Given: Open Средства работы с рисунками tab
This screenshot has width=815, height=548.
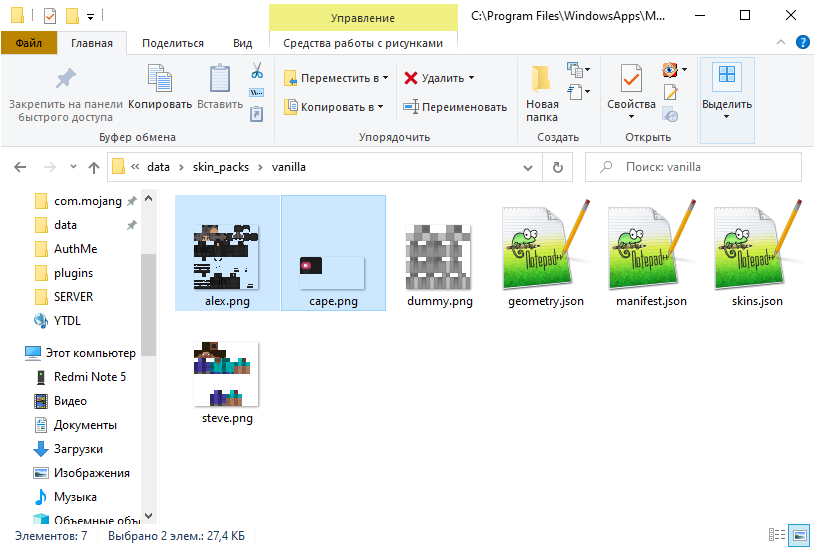Looking at the screenshot, I should click(x=363, y=43).
